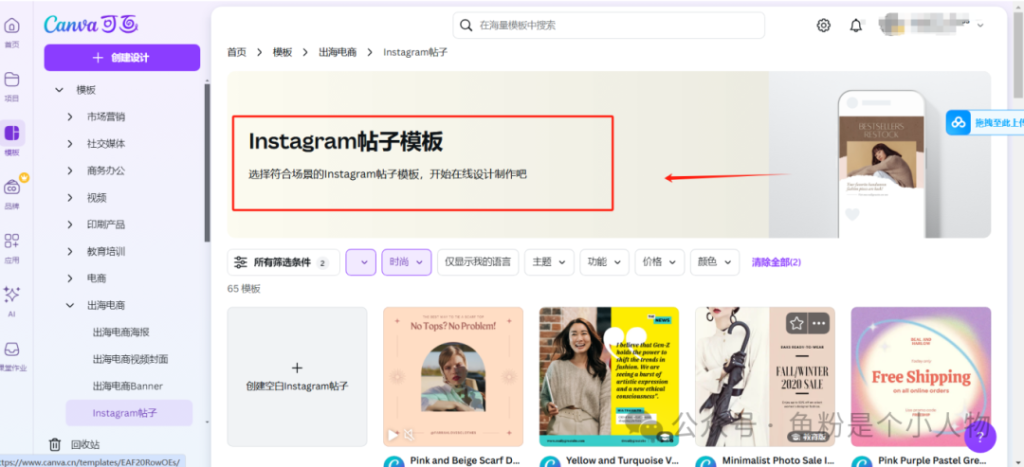1024x467 pixels.
Task: Collapse the 出海电商 tree category
Action: tap(70, 305)
